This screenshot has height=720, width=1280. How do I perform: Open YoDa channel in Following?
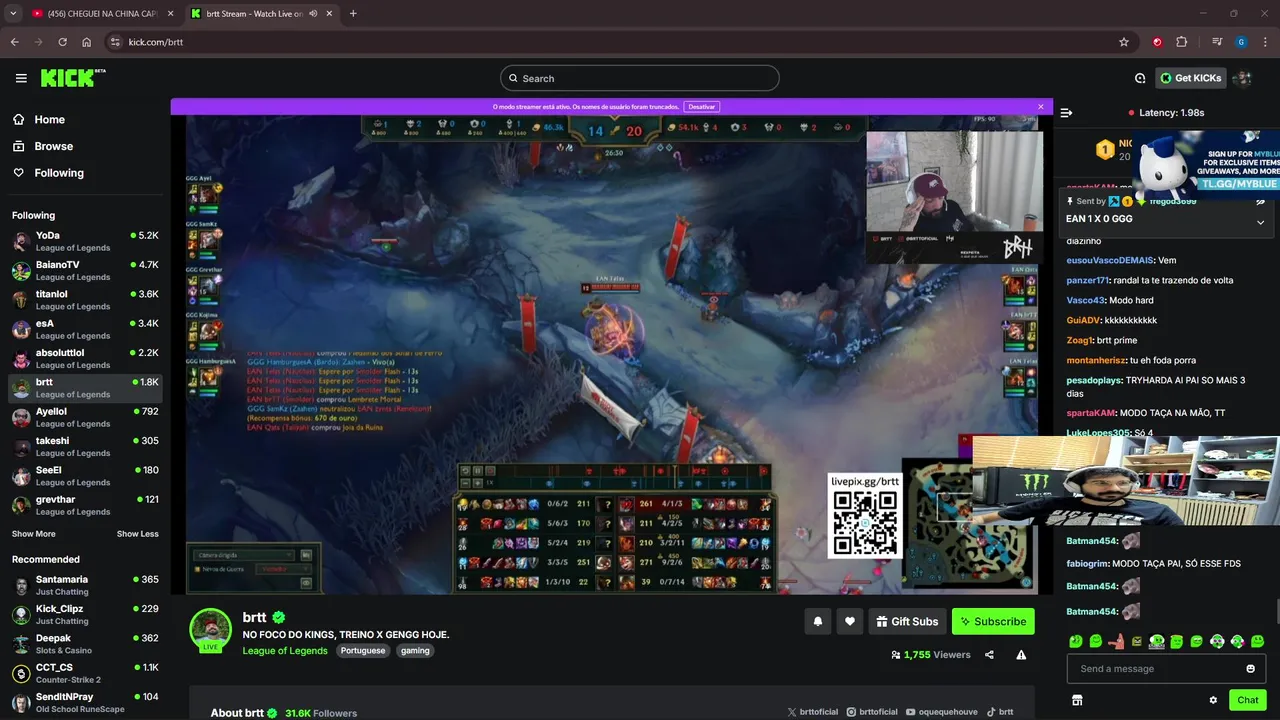(85, 241)
